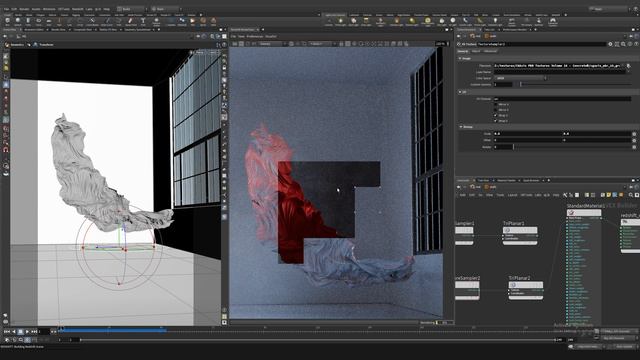Select the Spray Paint shelf tool
The image size is (640, 360).
131,21
